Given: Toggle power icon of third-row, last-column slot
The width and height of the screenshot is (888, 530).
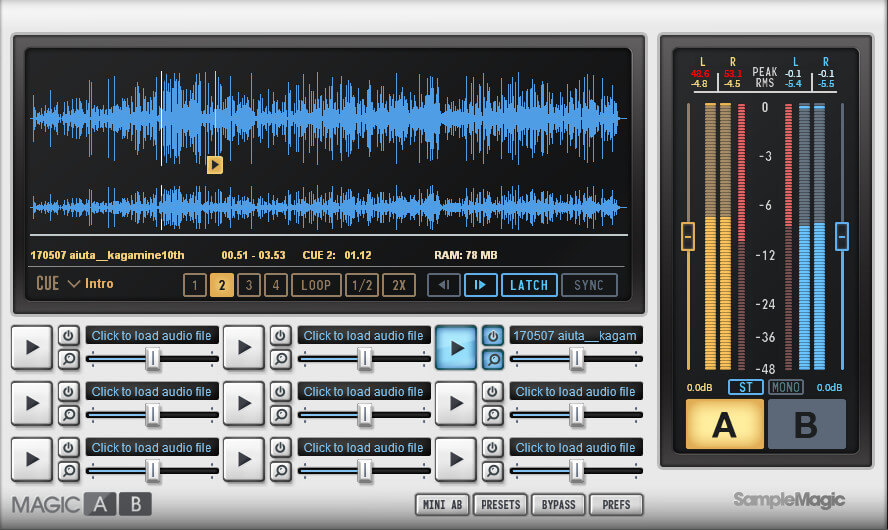Looking at the screenshot, I should pos(493,447).
